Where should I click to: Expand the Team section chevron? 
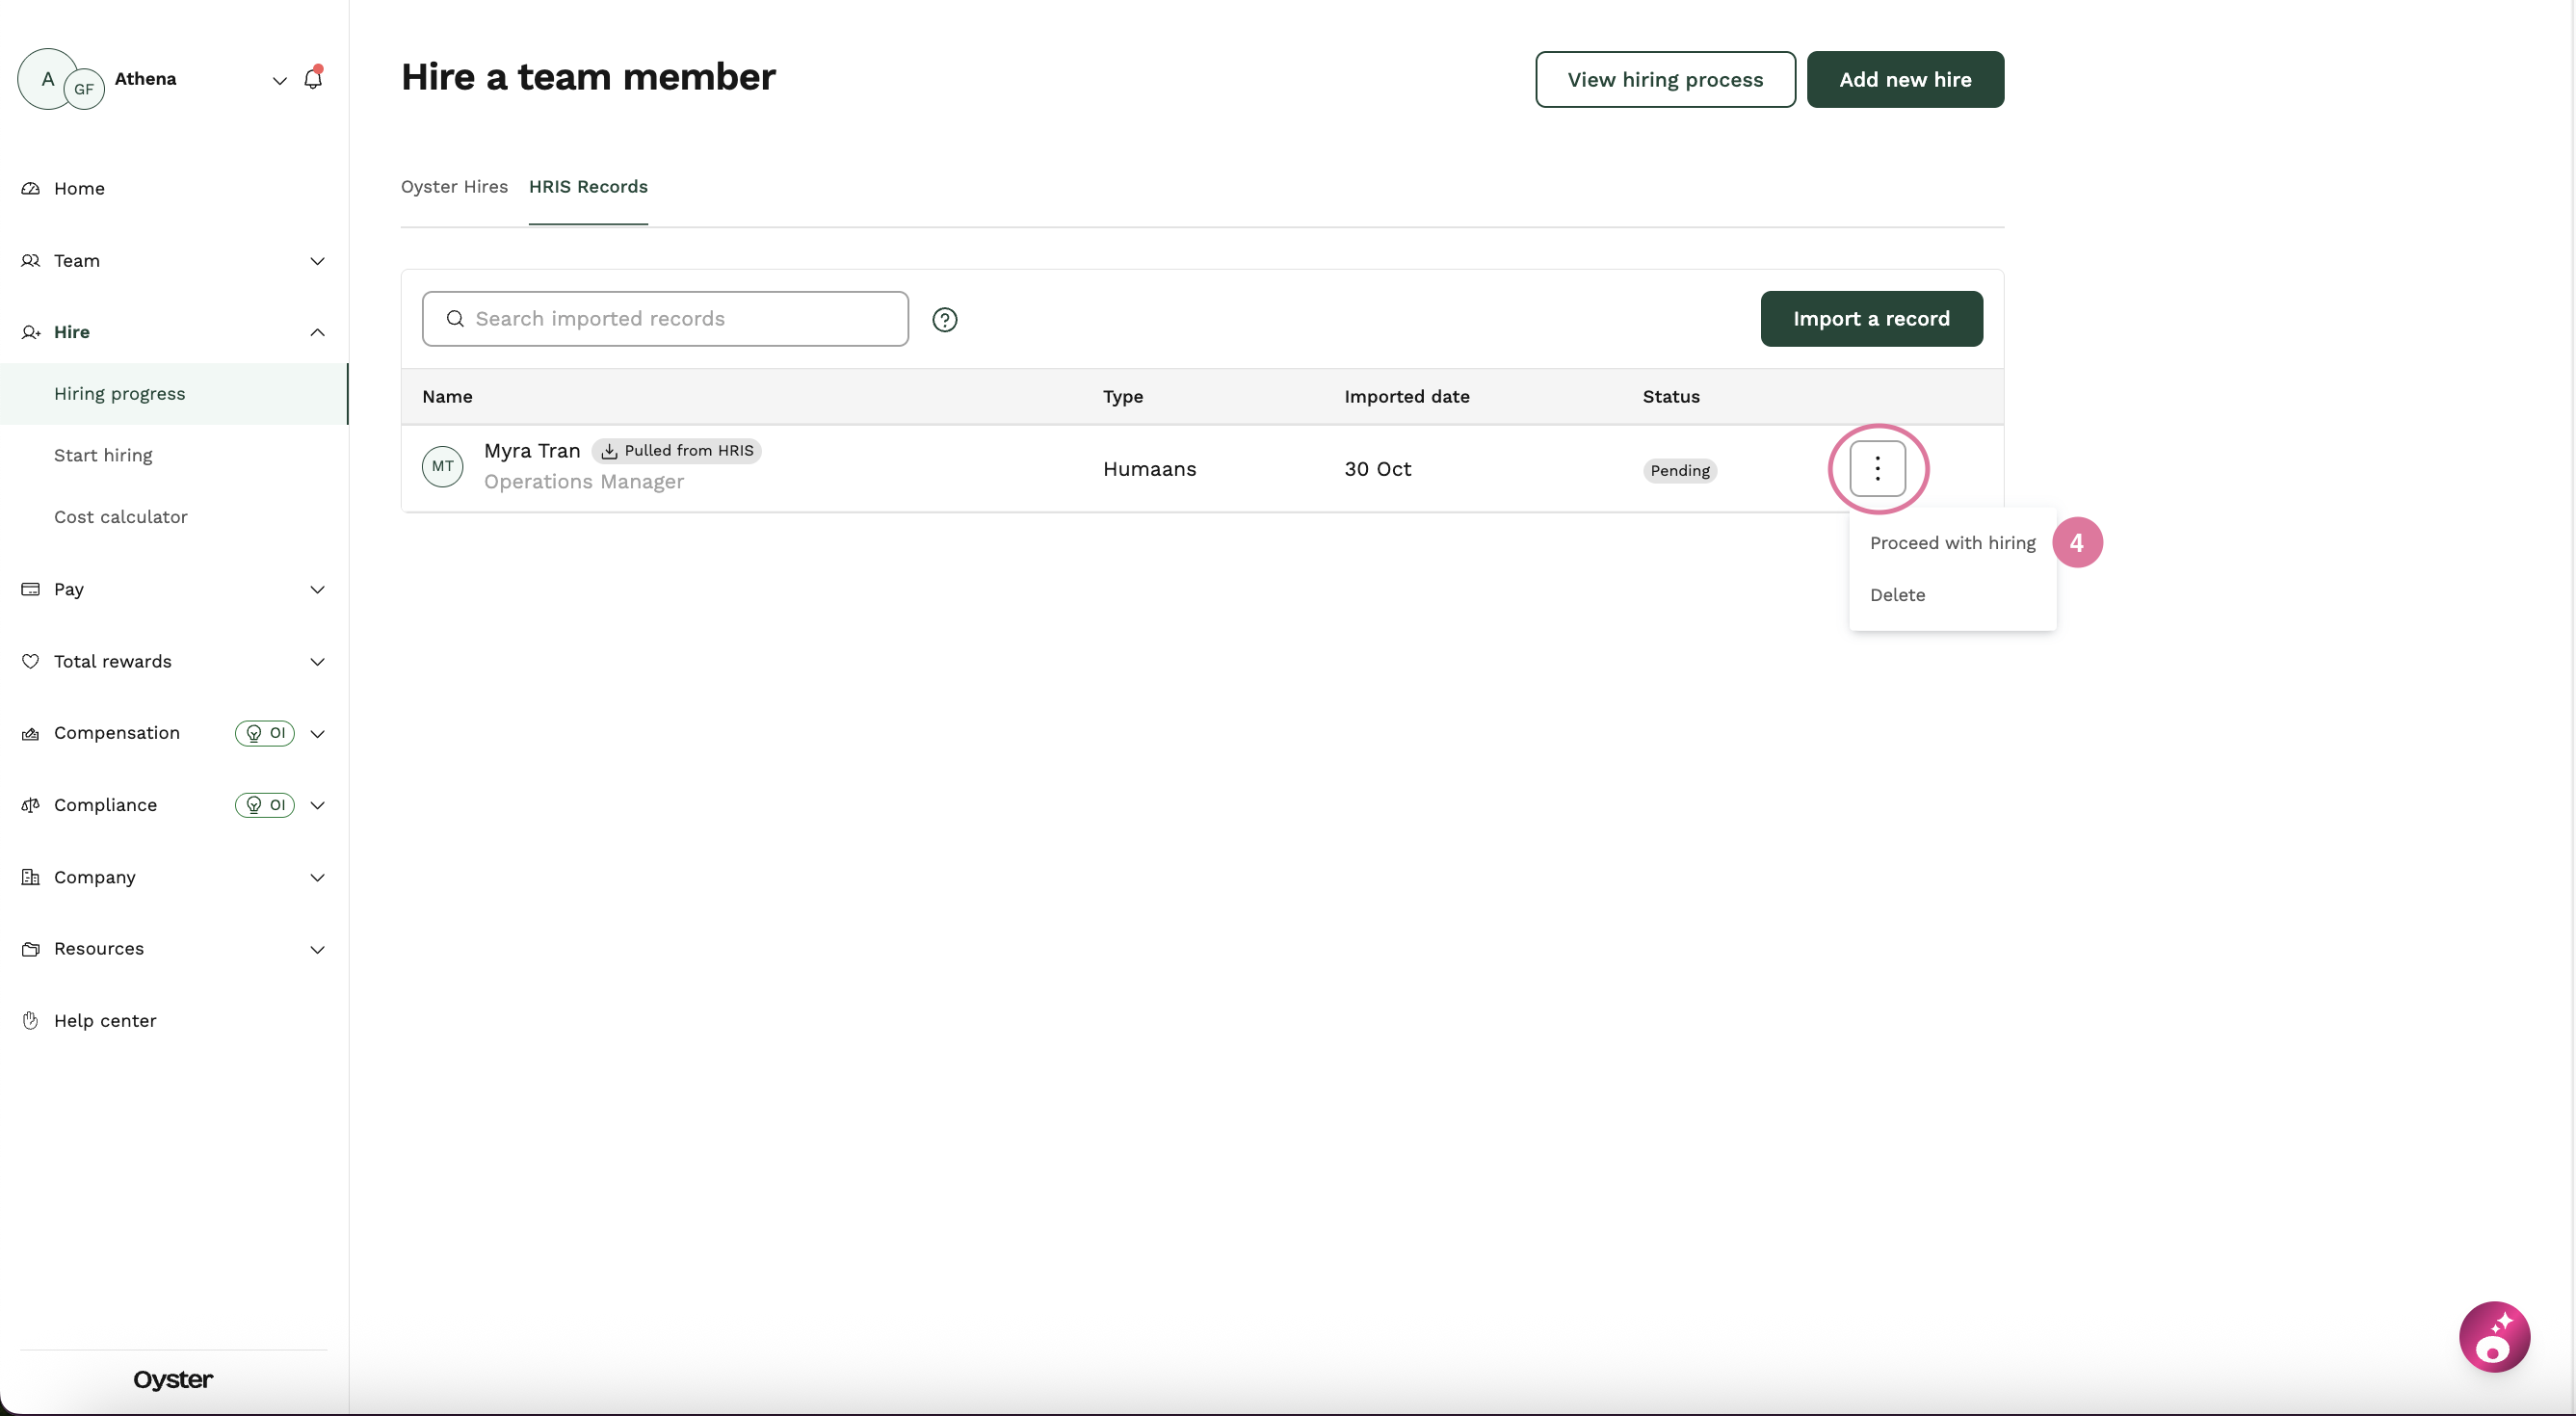[x=317, y=261]
